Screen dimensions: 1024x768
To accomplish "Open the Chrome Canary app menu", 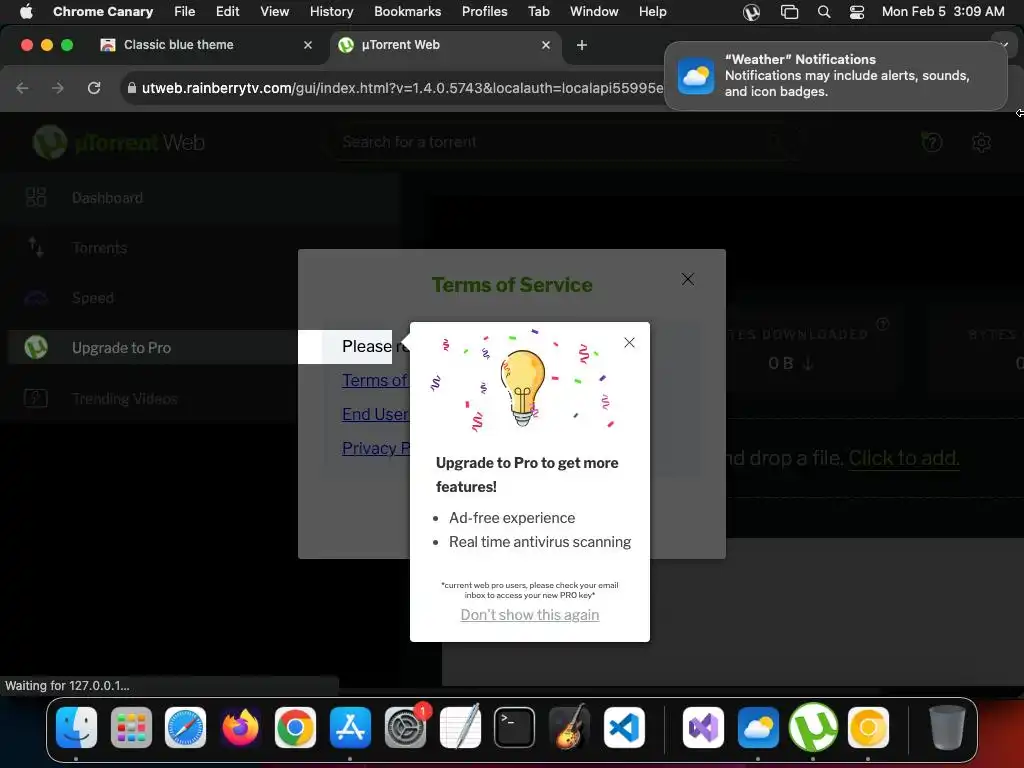I will pos(103,11).
